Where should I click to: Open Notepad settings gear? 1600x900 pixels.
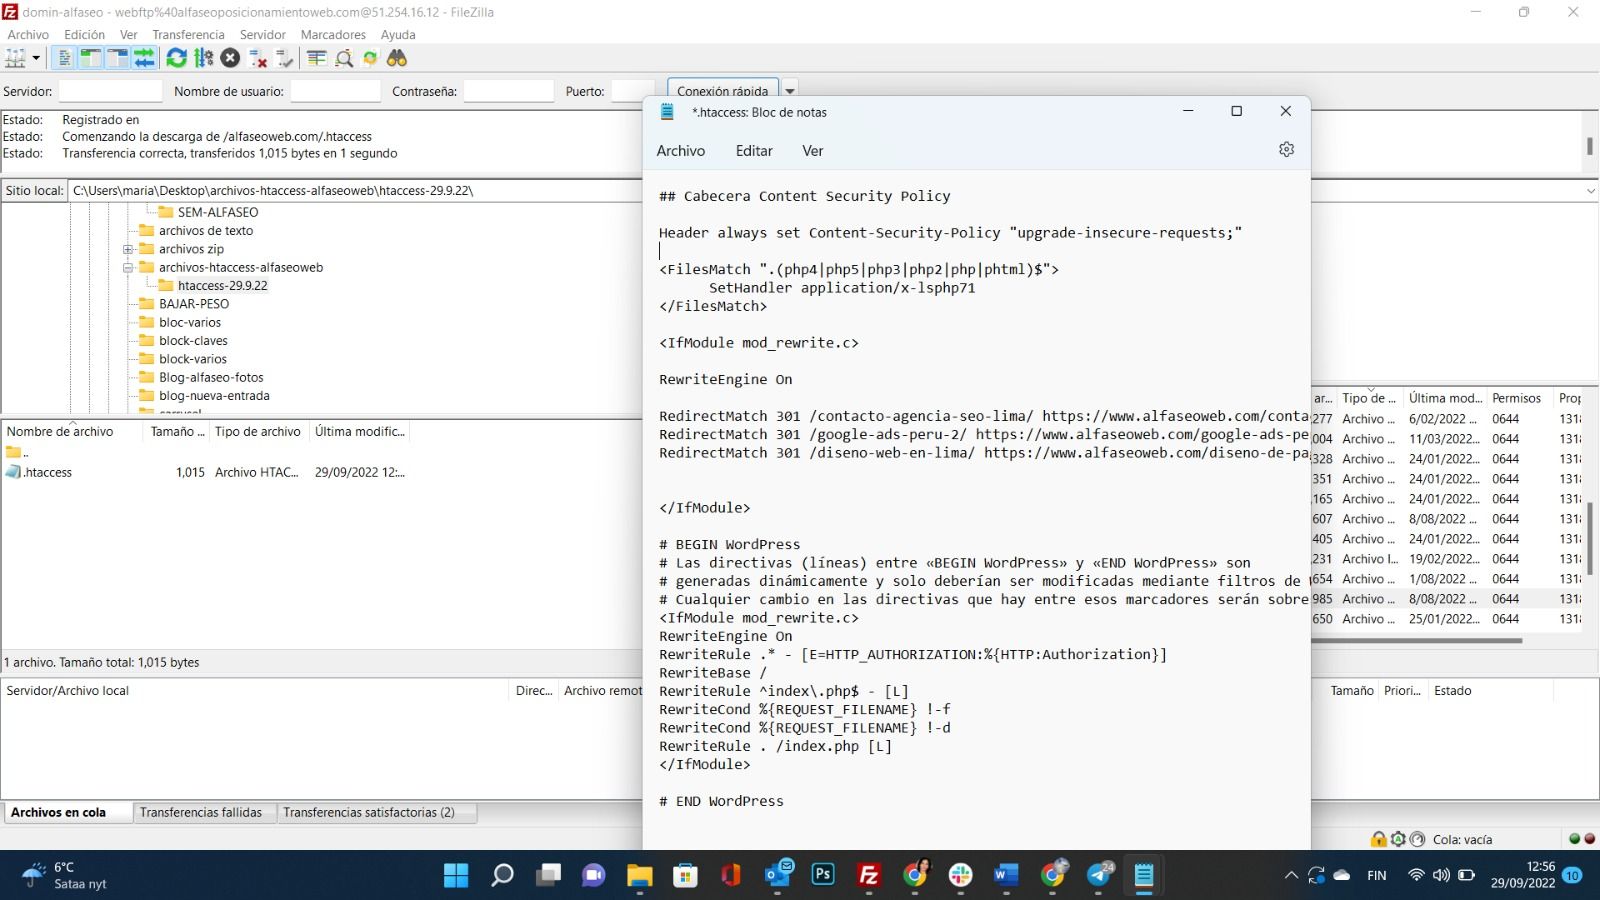click(x=1286, y=149)
